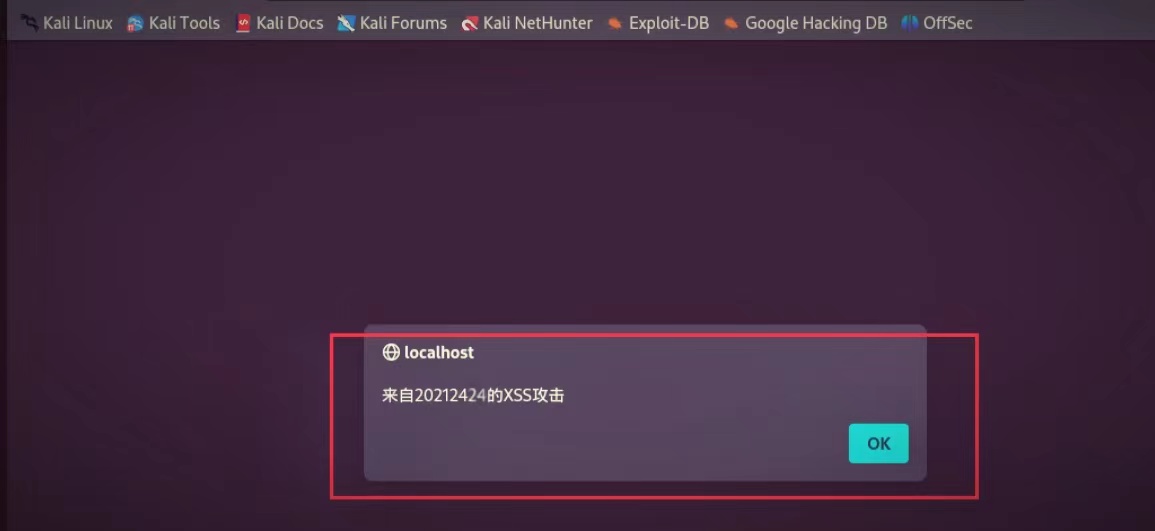Open the Kali NetHunter bookmark text
The width and height of the screenshot is (1155, 531).
(x=538, y=24)
